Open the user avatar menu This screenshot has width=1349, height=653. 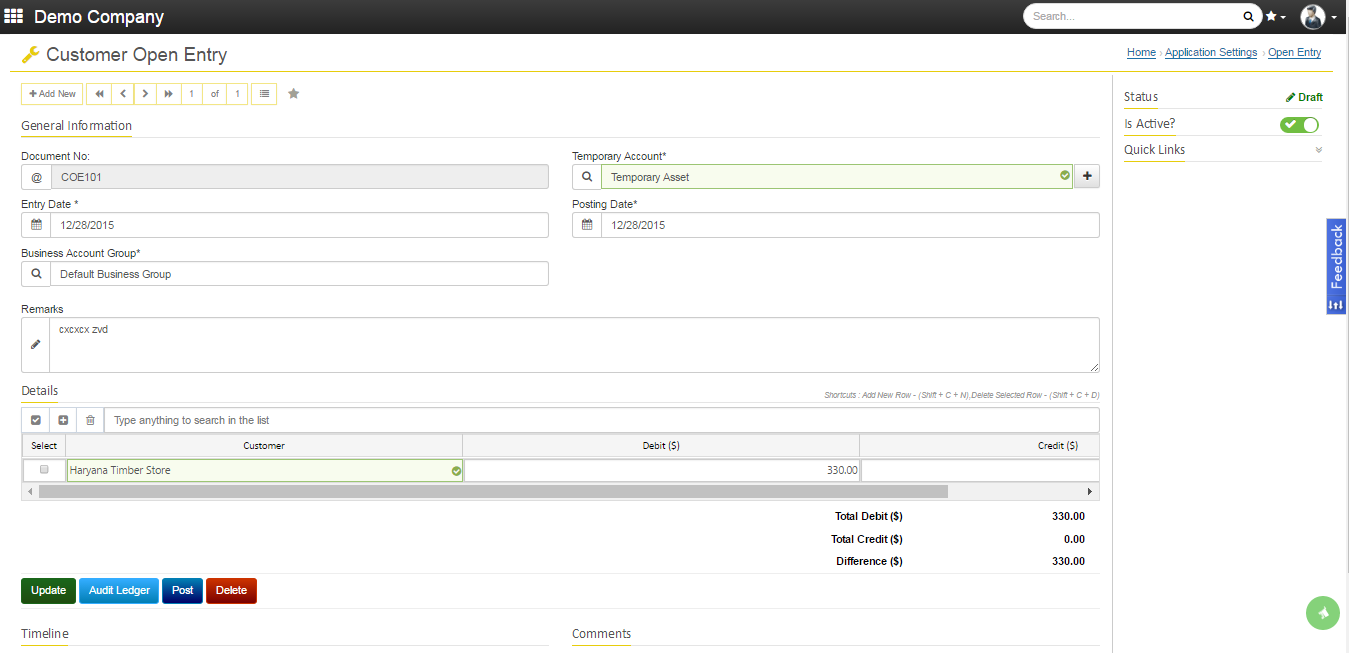tap(1318, 16)
